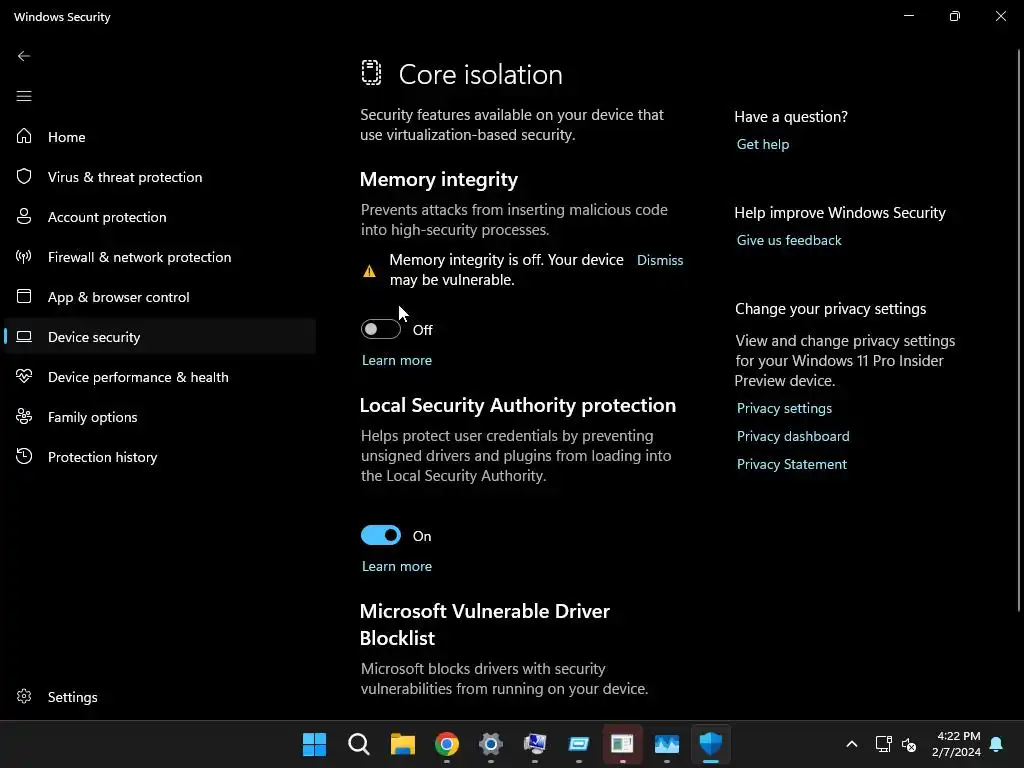Screen dimensions: 1024x768
Task: View Protection history
Action: pyautogui.click(x=160, y=456)
